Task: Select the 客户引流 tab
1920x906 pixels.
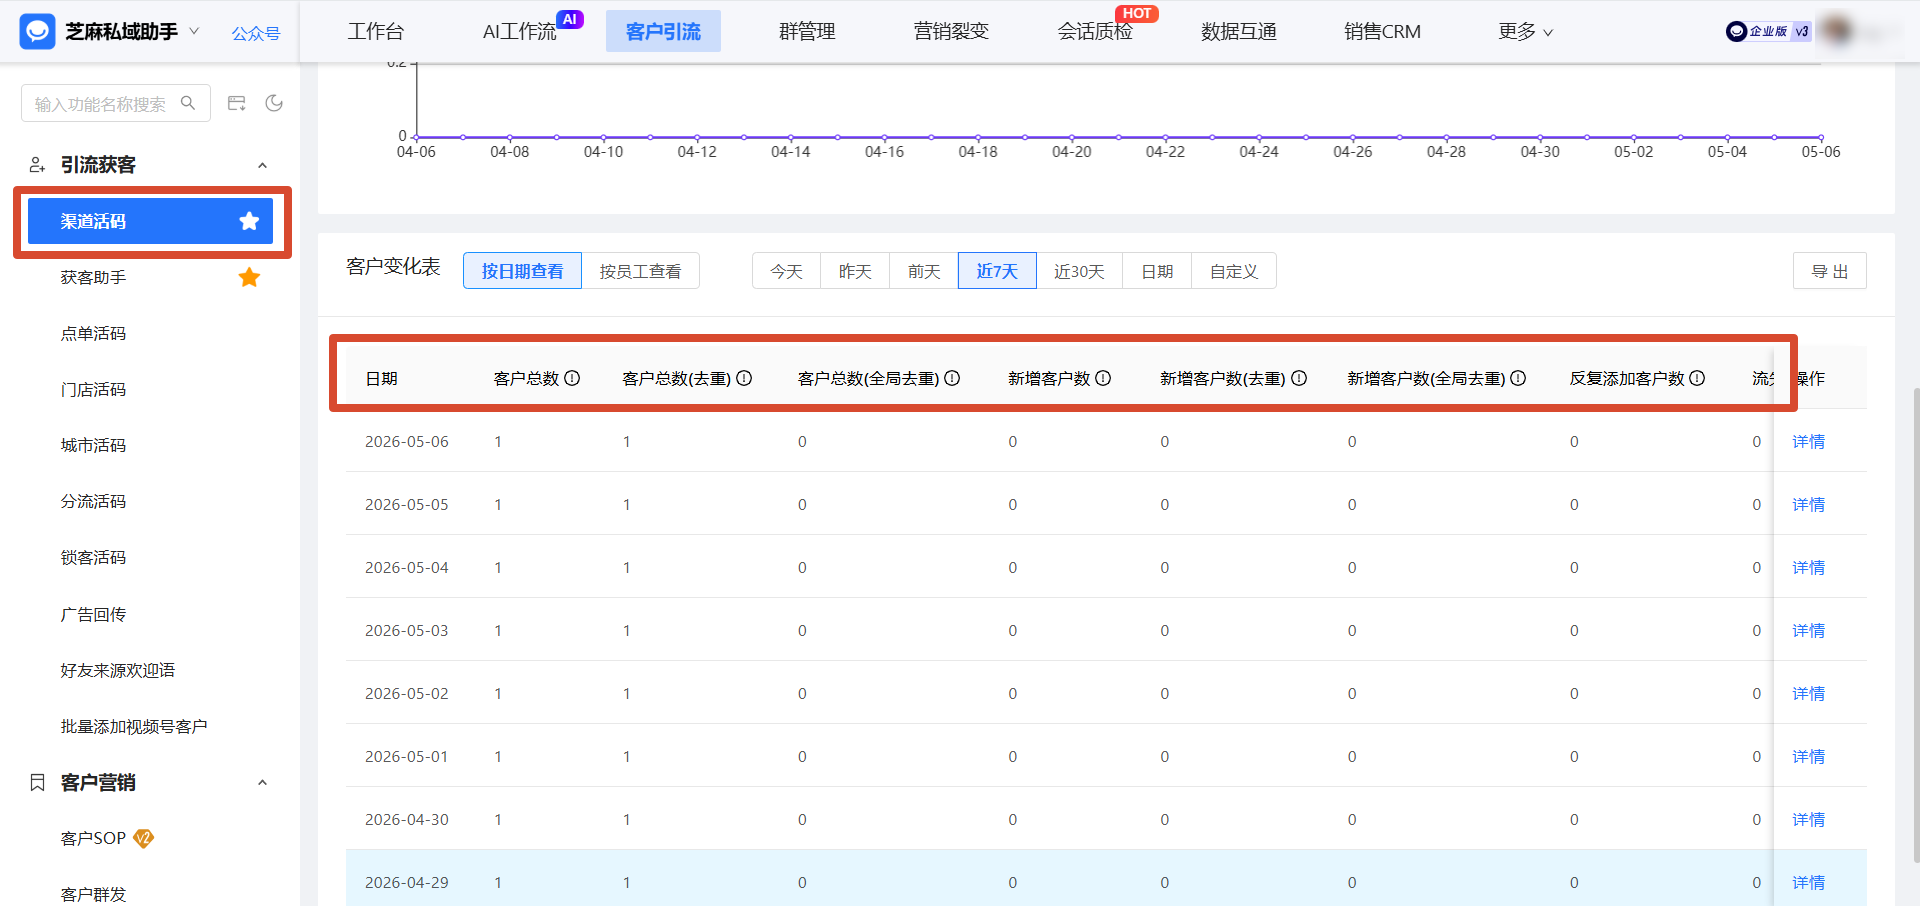Action: [663, 32]
